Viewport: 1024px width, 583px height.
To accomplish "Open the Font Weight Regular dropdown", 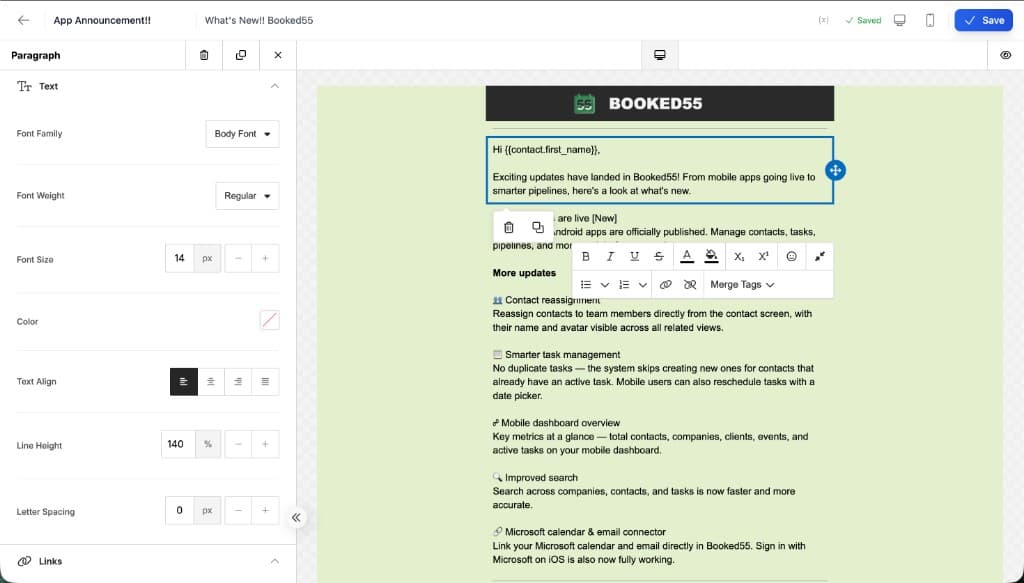I will tap(248, 196).
